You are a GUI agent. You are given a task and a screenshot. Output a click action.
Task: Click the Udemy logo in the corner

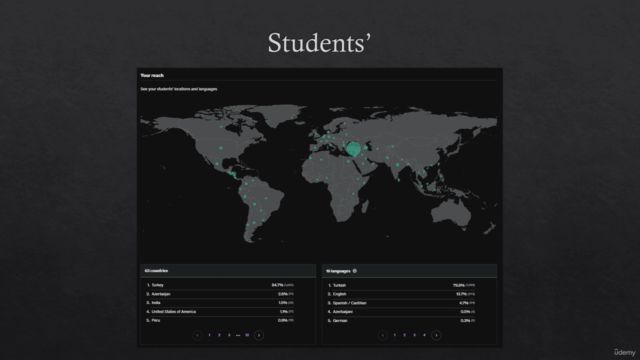[x=624, y=352]
